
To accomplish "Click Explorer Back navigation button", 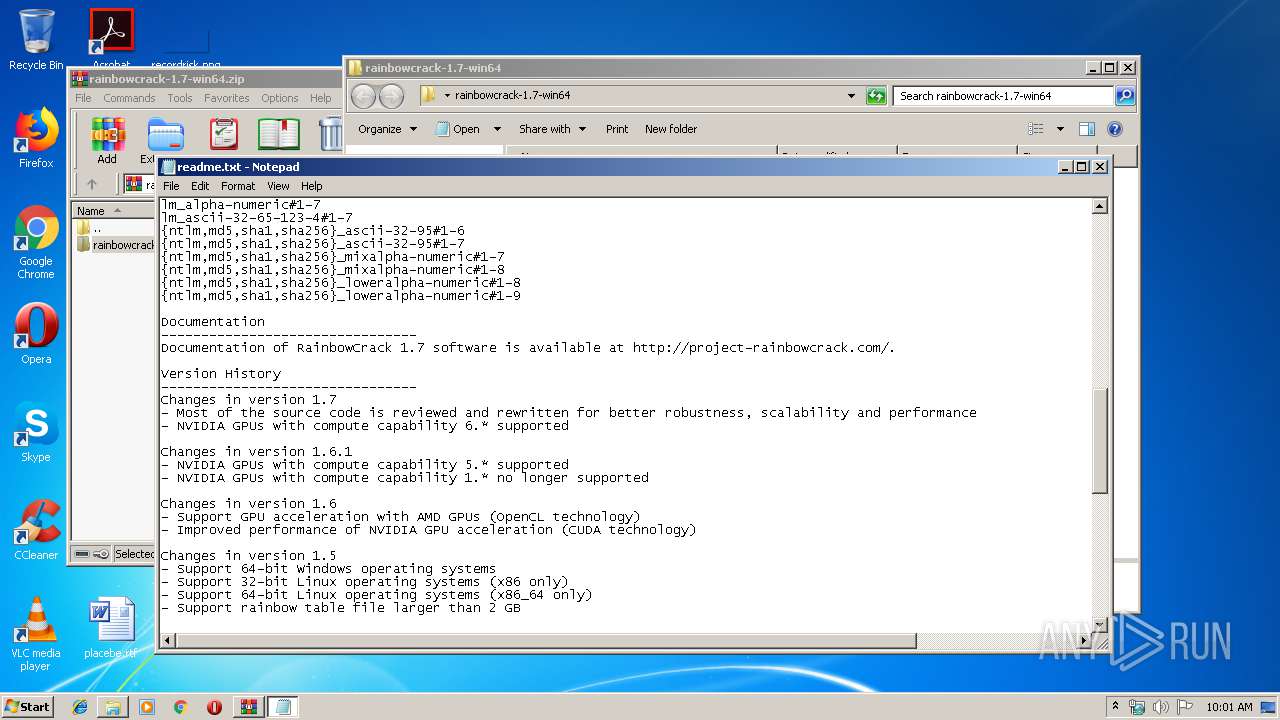I will pyautogui.click(x=364, y=96).
